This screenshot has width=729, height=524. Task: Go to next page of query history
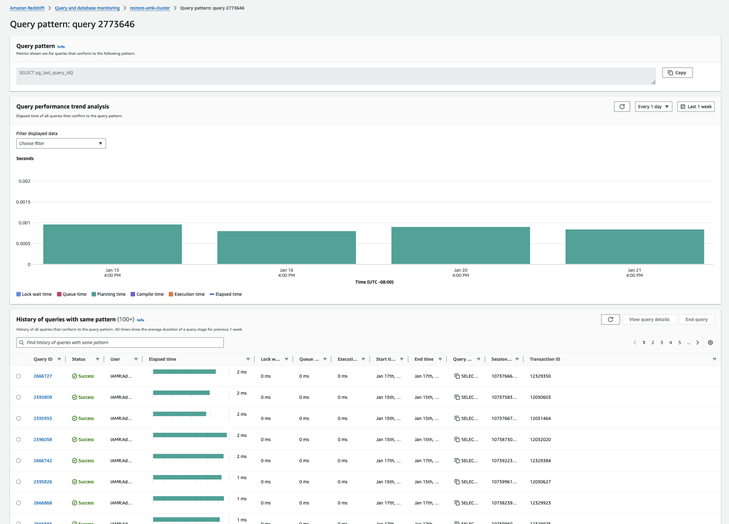[698, 342]
